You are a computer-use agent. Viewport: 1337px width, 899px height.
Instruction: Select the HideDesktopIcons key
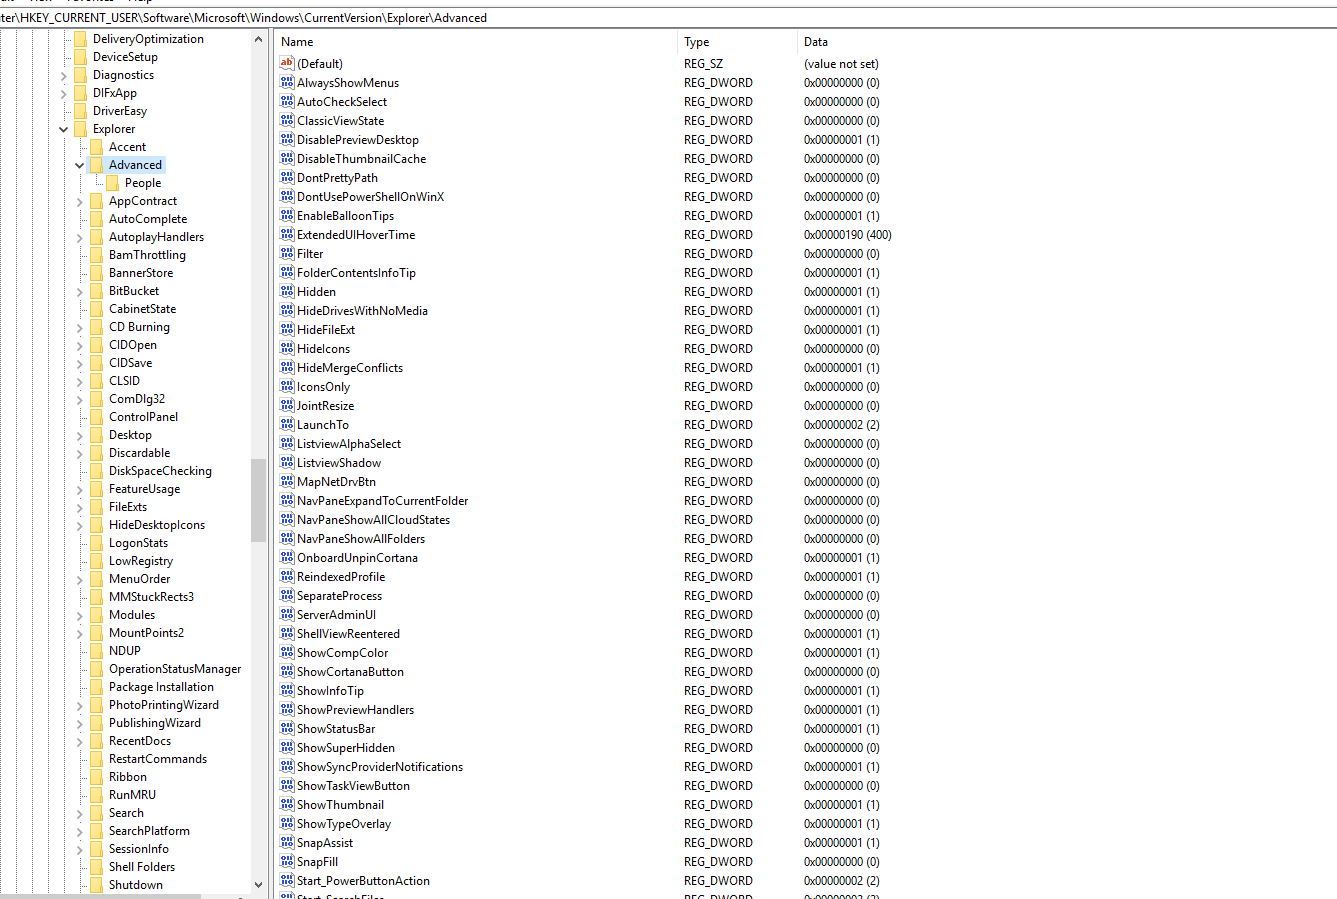[157, 525]
